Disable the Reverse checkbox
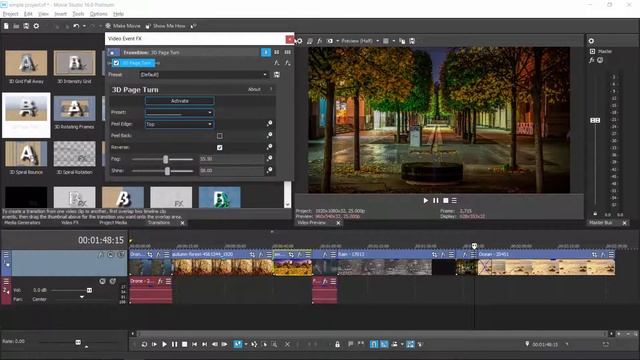 tap(220, 147)
